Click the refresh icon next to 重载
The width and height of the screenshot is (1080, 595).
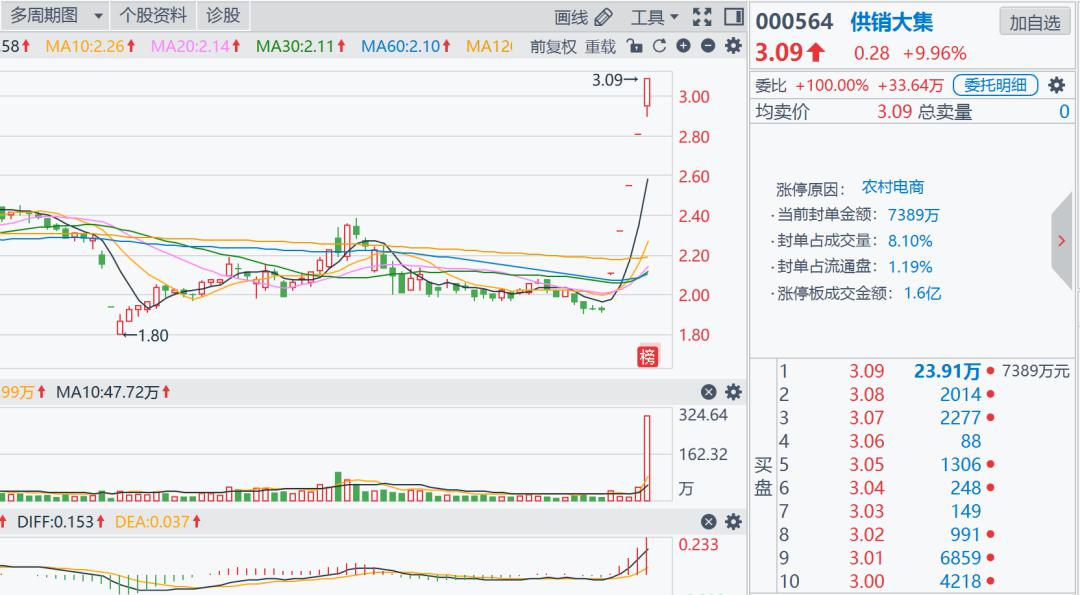click(659, 46)
